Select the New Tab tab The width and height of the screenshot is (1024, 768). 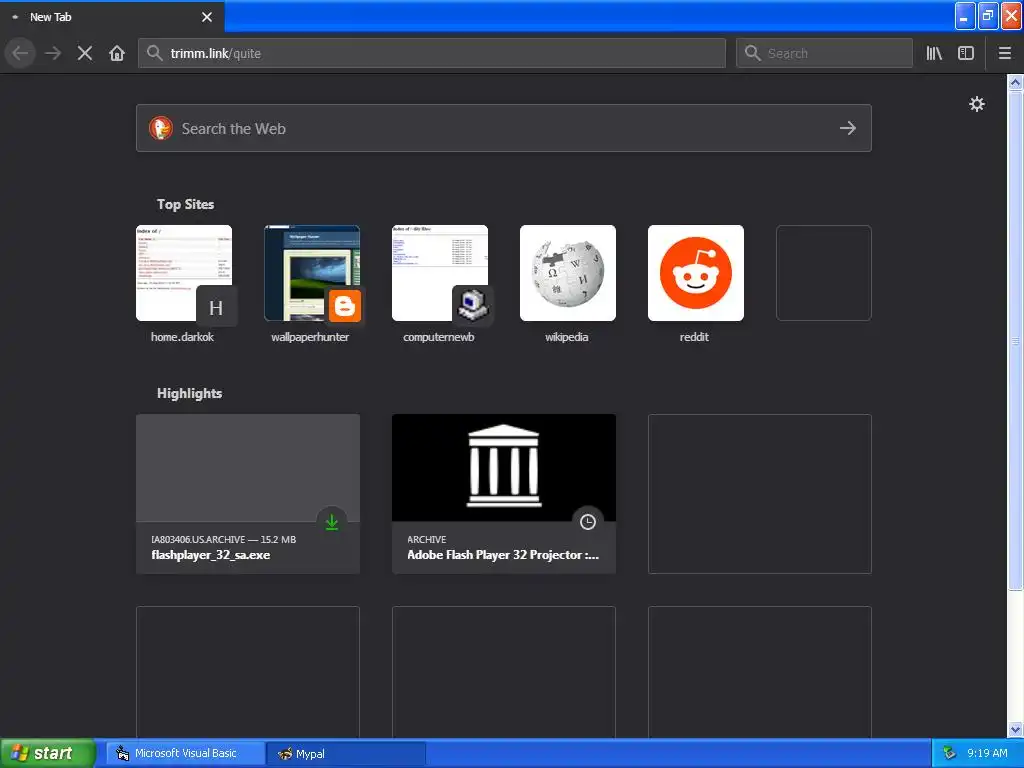112,17
